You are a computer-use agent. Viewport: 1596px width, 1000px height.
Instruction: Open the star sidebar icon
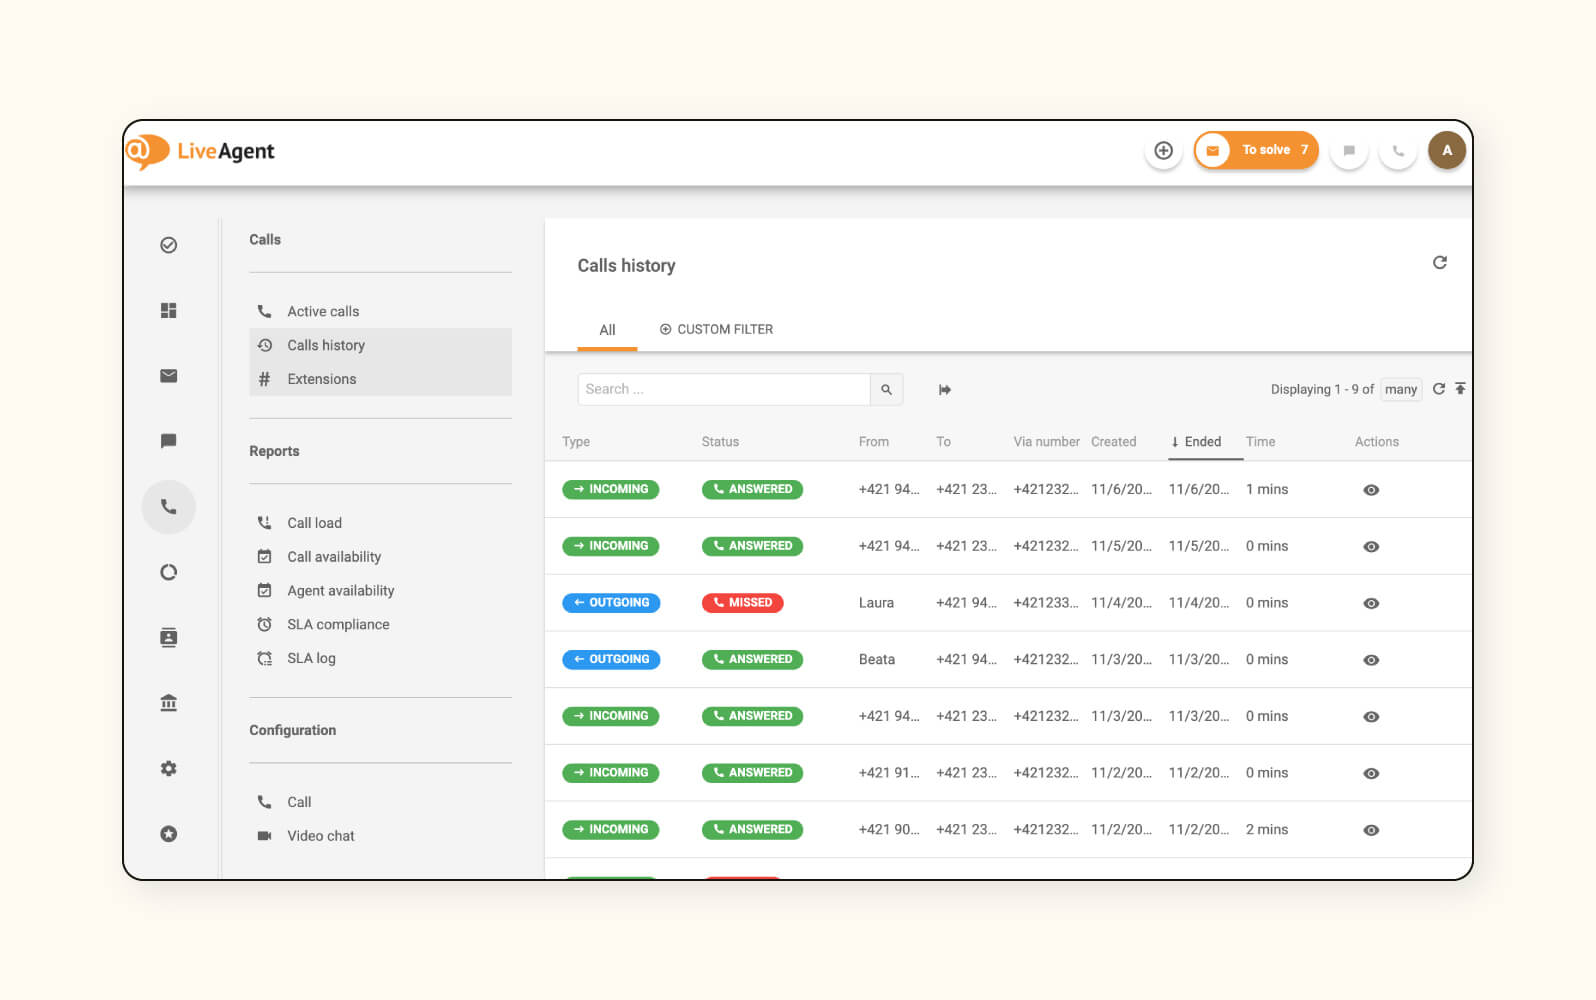[169, 834]
